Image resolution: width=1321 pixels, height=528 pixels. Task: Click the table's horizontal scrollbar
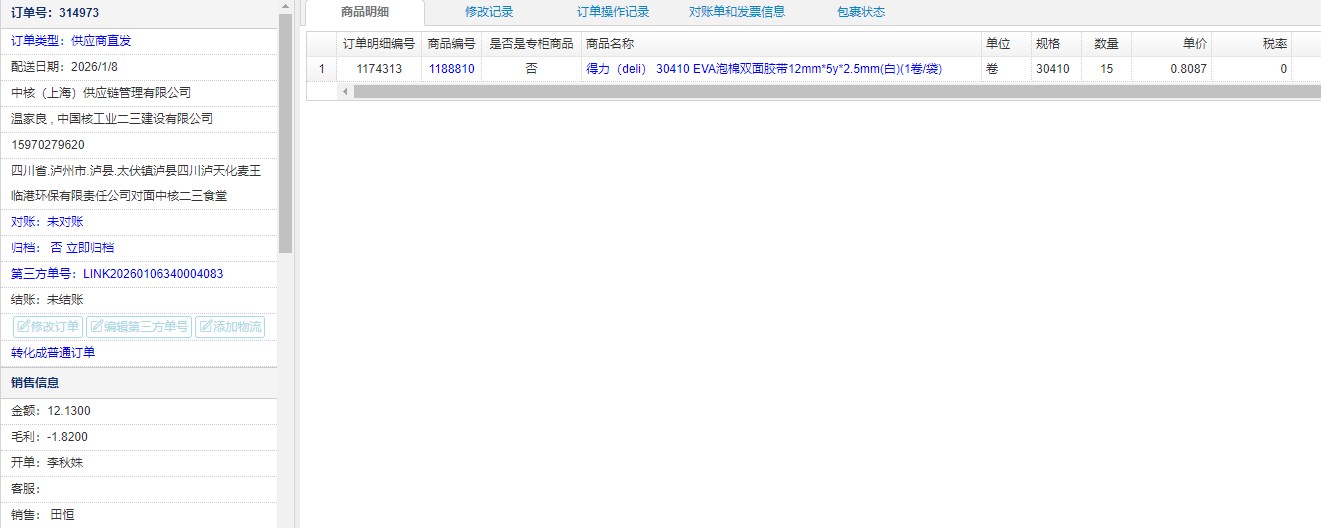click(x=800, y=91)
